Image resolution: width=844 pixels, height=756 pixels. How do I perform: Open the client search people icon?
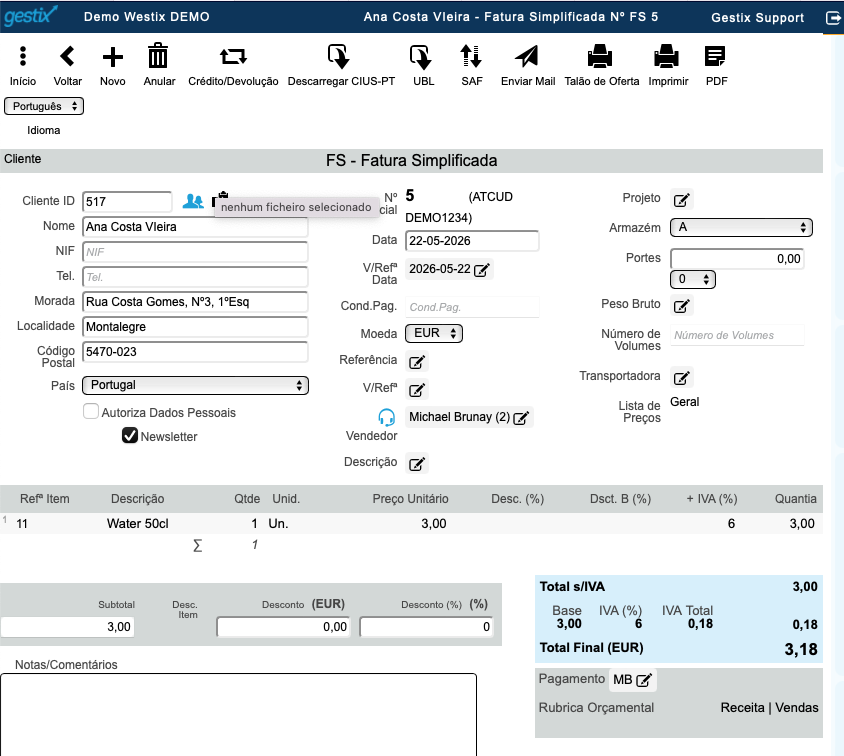click(x=193, y=201)
